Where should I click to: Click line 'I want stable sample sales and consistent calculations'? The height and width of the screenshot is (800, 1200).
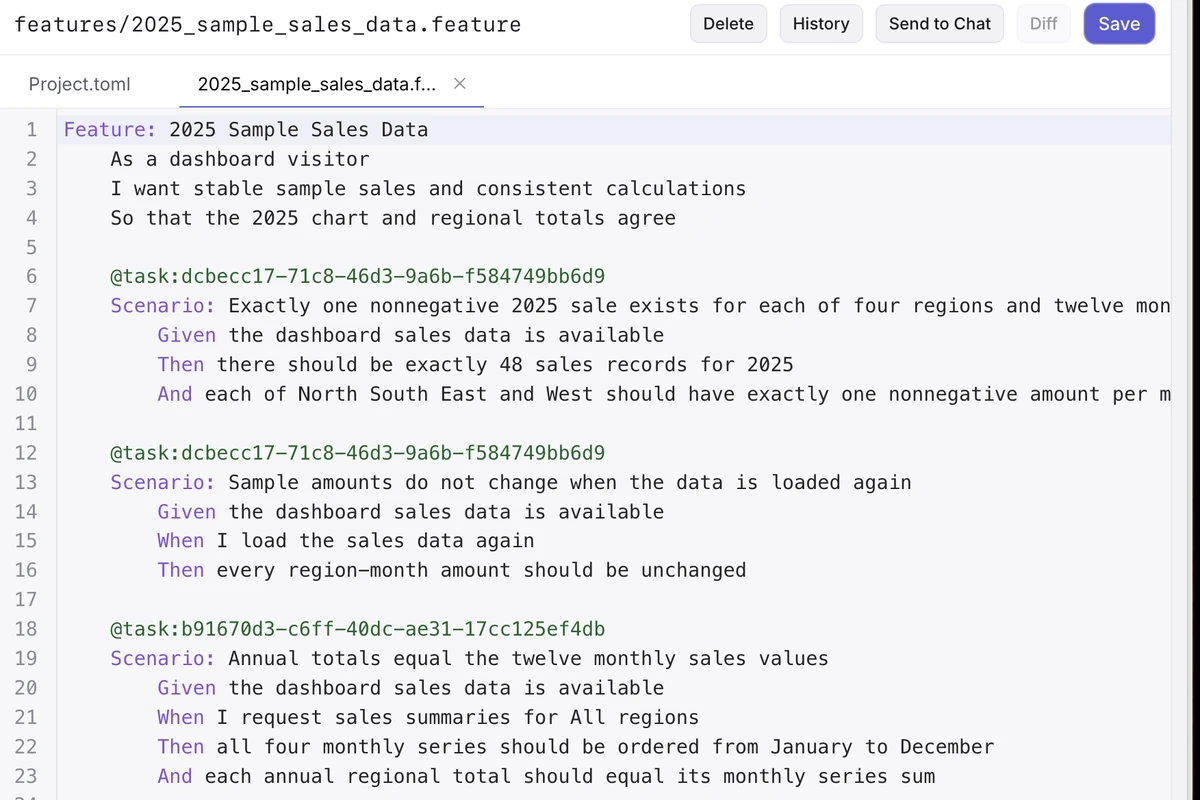point(428,189)
